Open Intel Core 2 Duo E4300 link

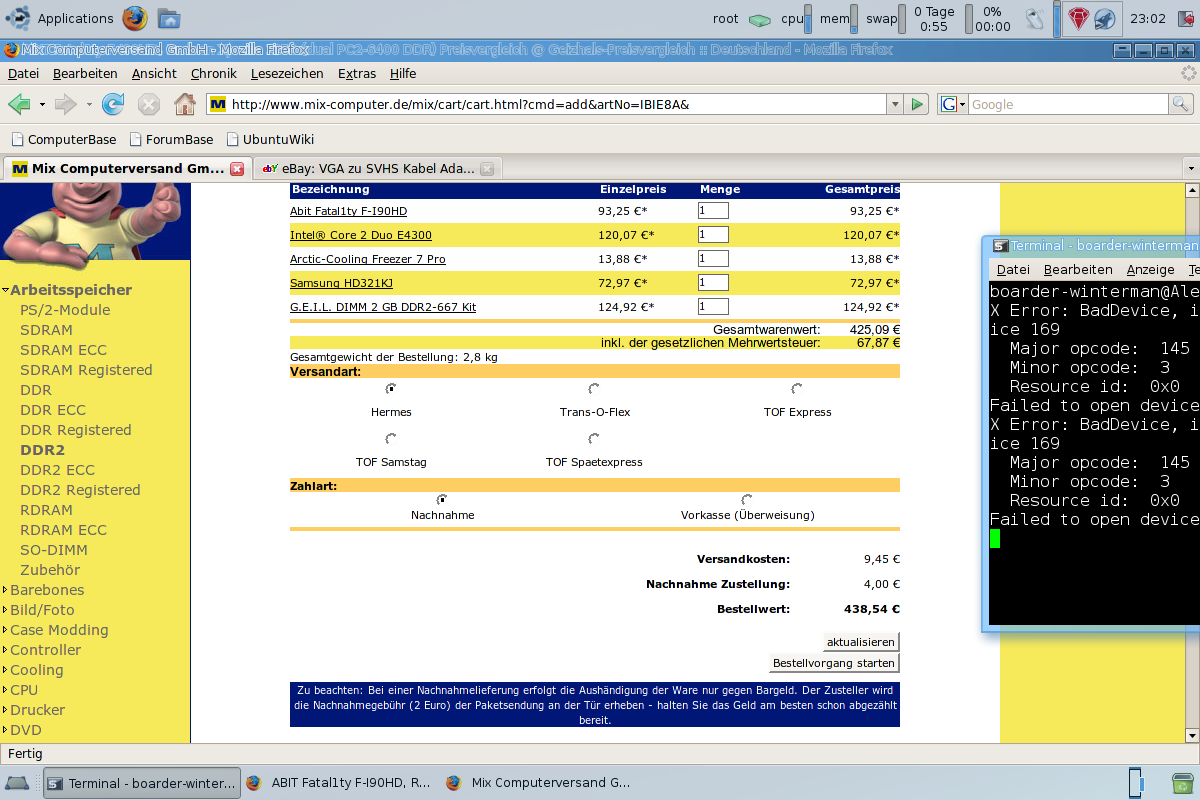pyautogui.click(x=361, y=235)
